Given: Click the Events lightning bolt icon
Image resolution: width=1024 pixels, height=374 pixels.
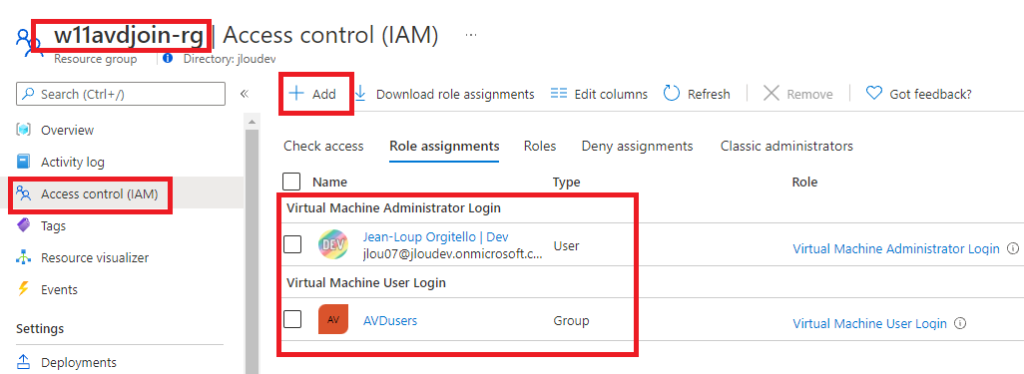Looking at the screenshot, I should coord(24,289).
